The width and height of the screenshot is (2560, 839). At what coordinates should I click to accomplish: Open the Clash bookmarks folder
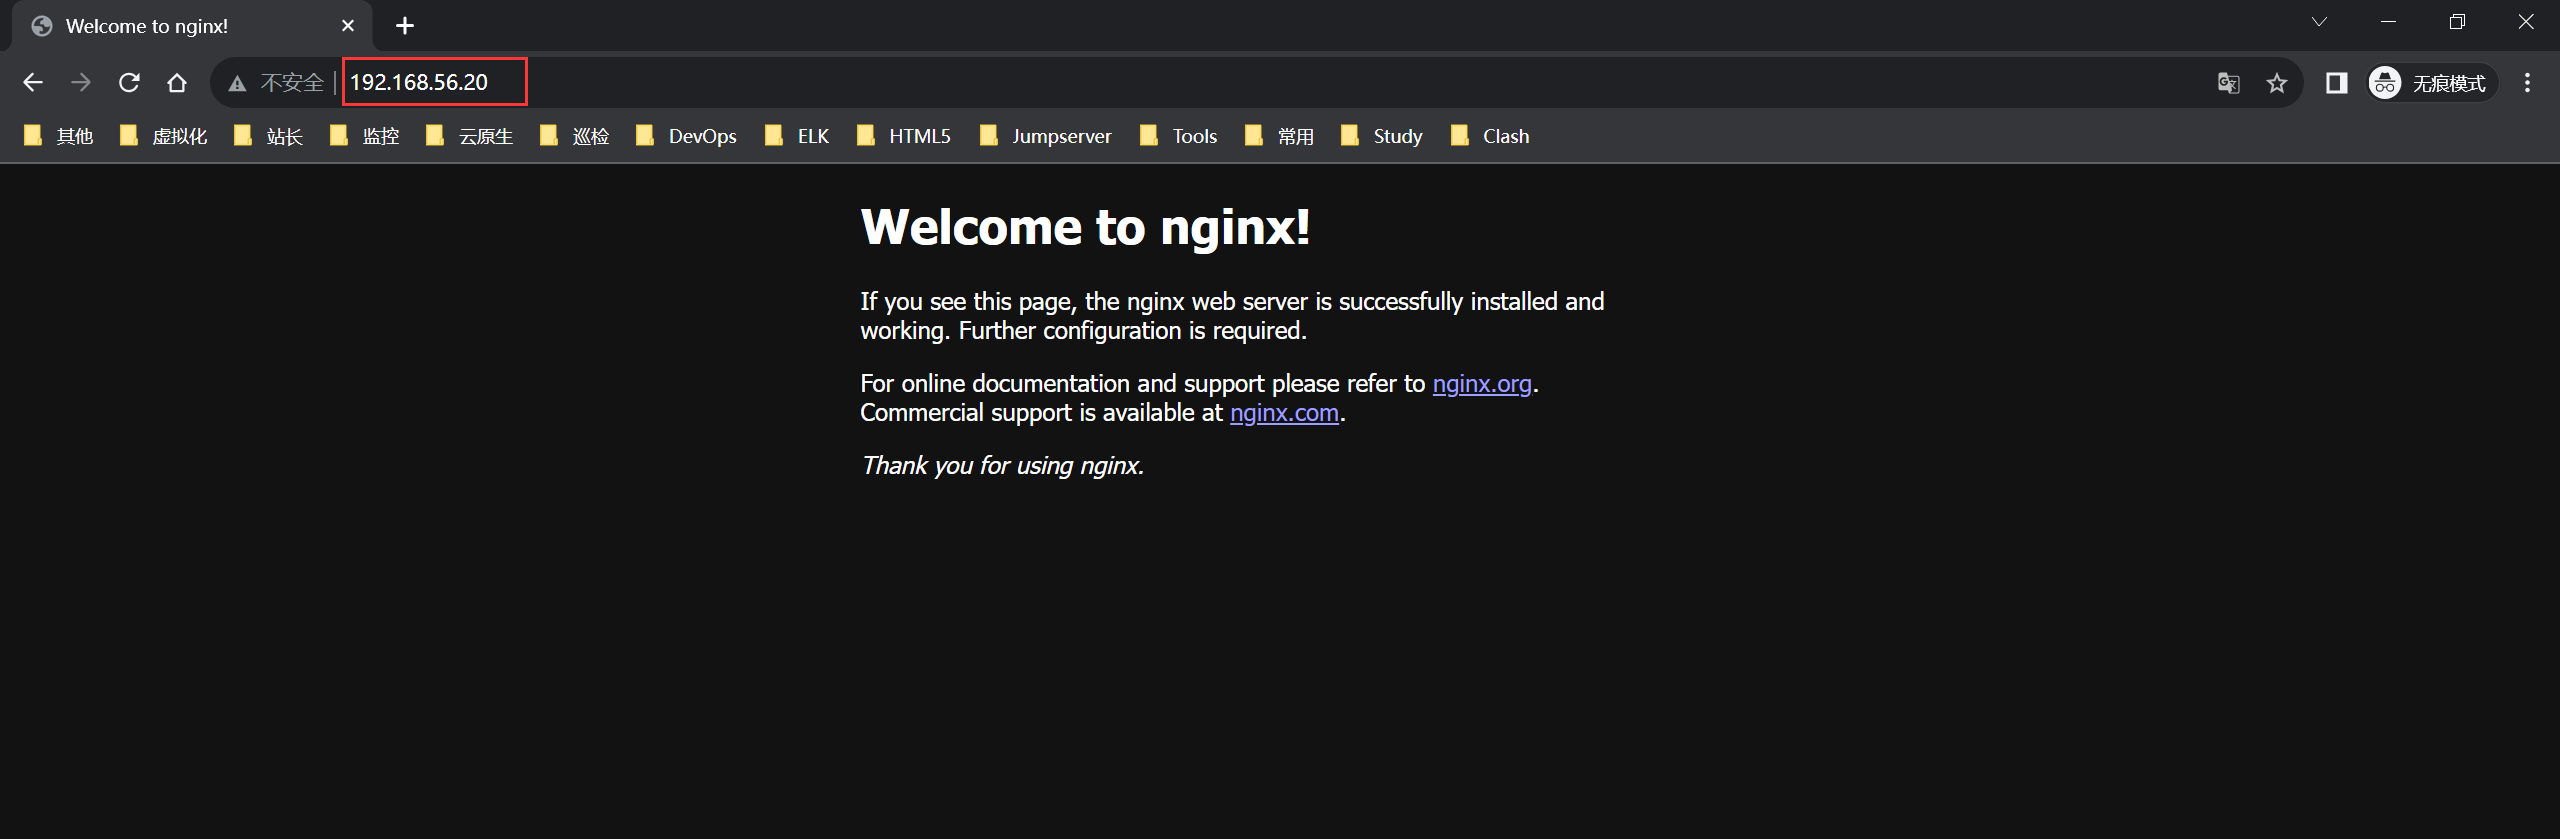[1491, 136]
